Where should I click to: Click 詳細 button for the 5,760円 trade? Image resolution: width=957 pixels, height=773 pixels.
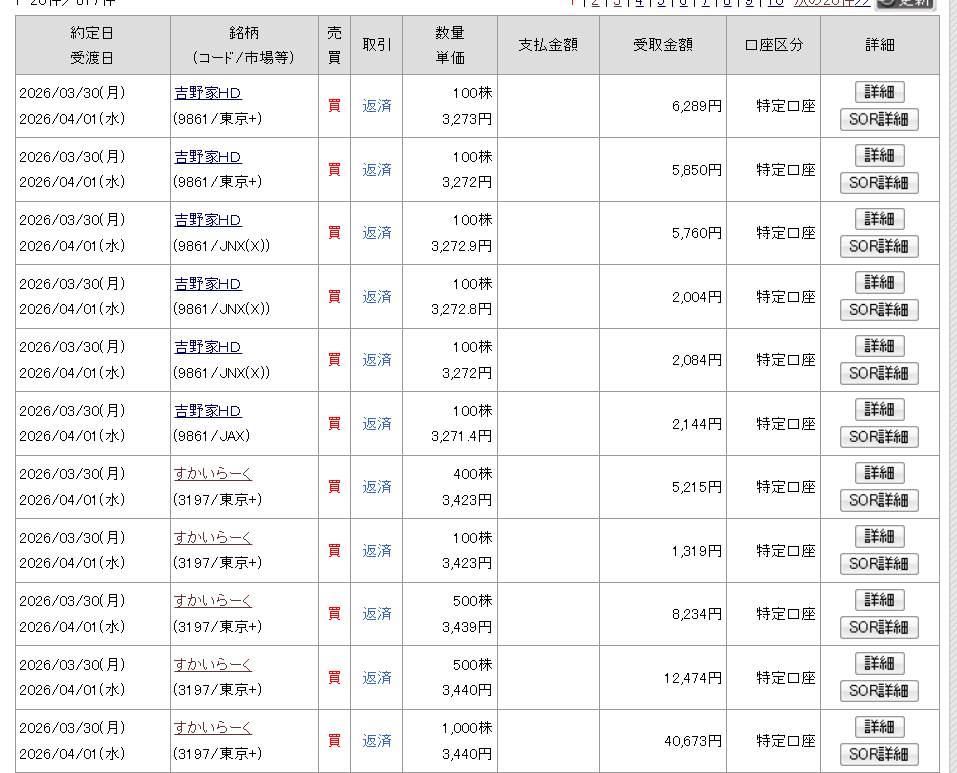[879, 219]
